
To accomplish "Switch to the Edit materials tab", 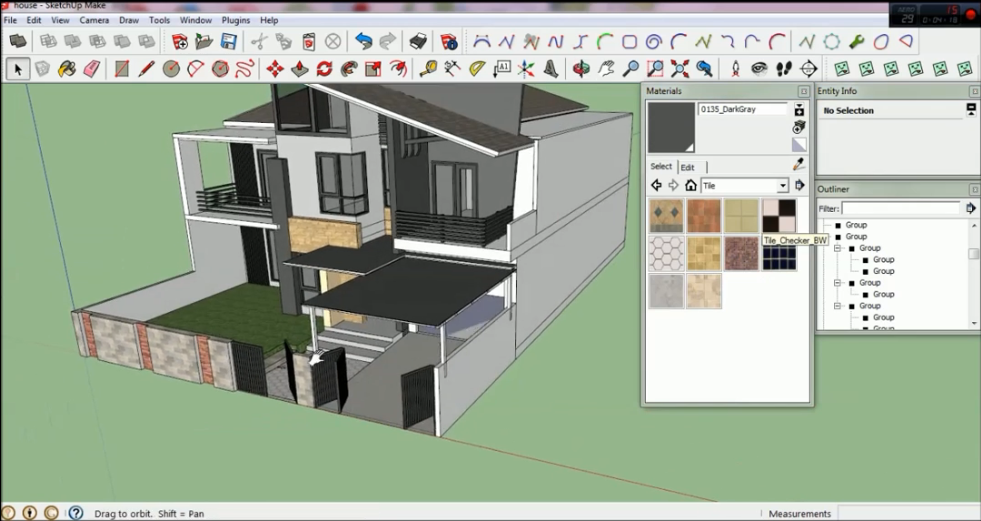I will click(x=688, y=167).
